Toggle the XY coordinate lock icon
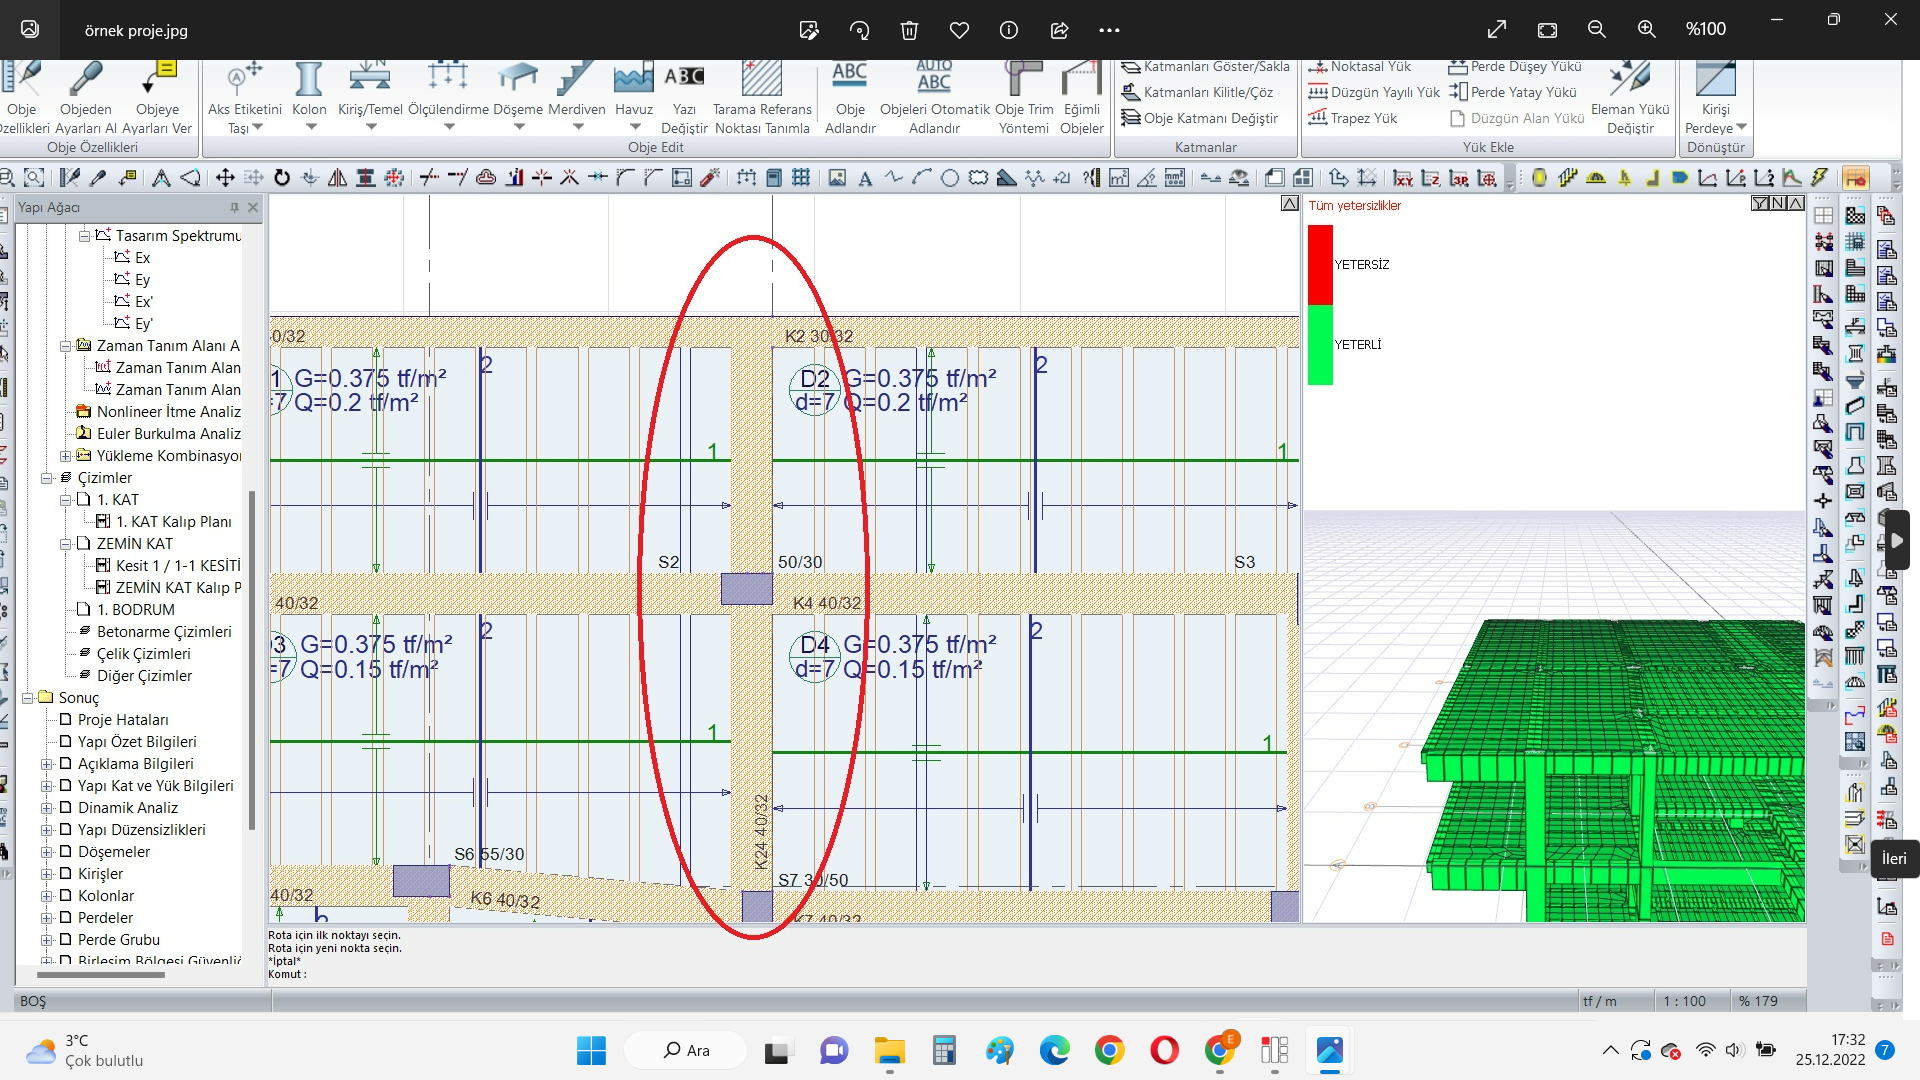The width and height of the screenshot is (1920, 1080). click(1403, 178)
